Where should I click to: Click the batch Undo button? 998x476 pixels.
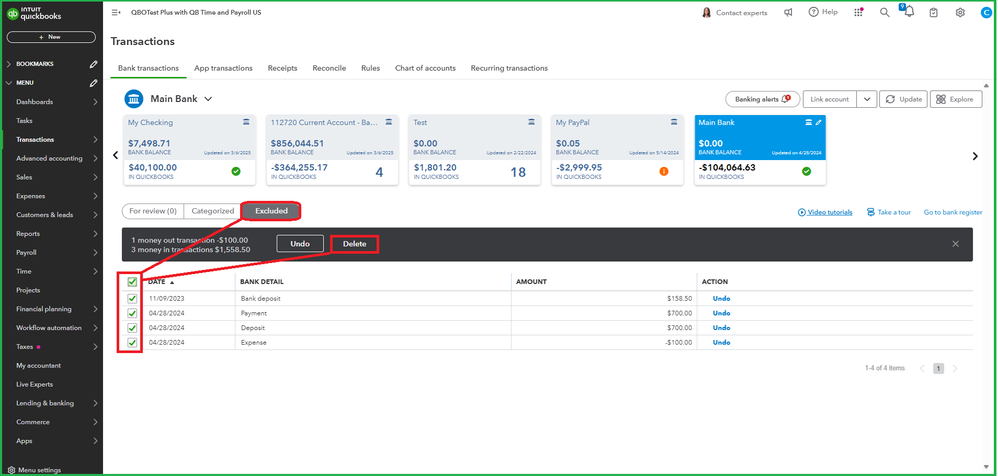(x=300, y=244)
